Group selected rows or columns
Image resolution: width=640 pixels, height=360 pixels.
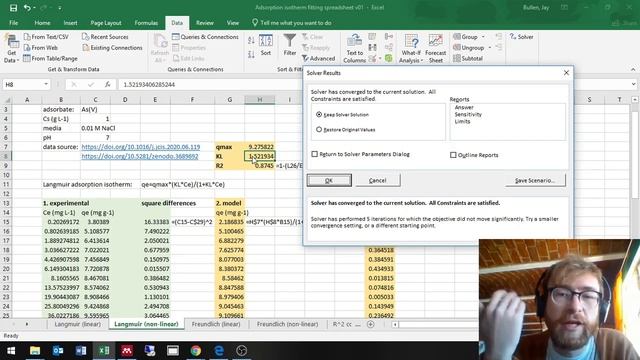(x=465, y=37)
